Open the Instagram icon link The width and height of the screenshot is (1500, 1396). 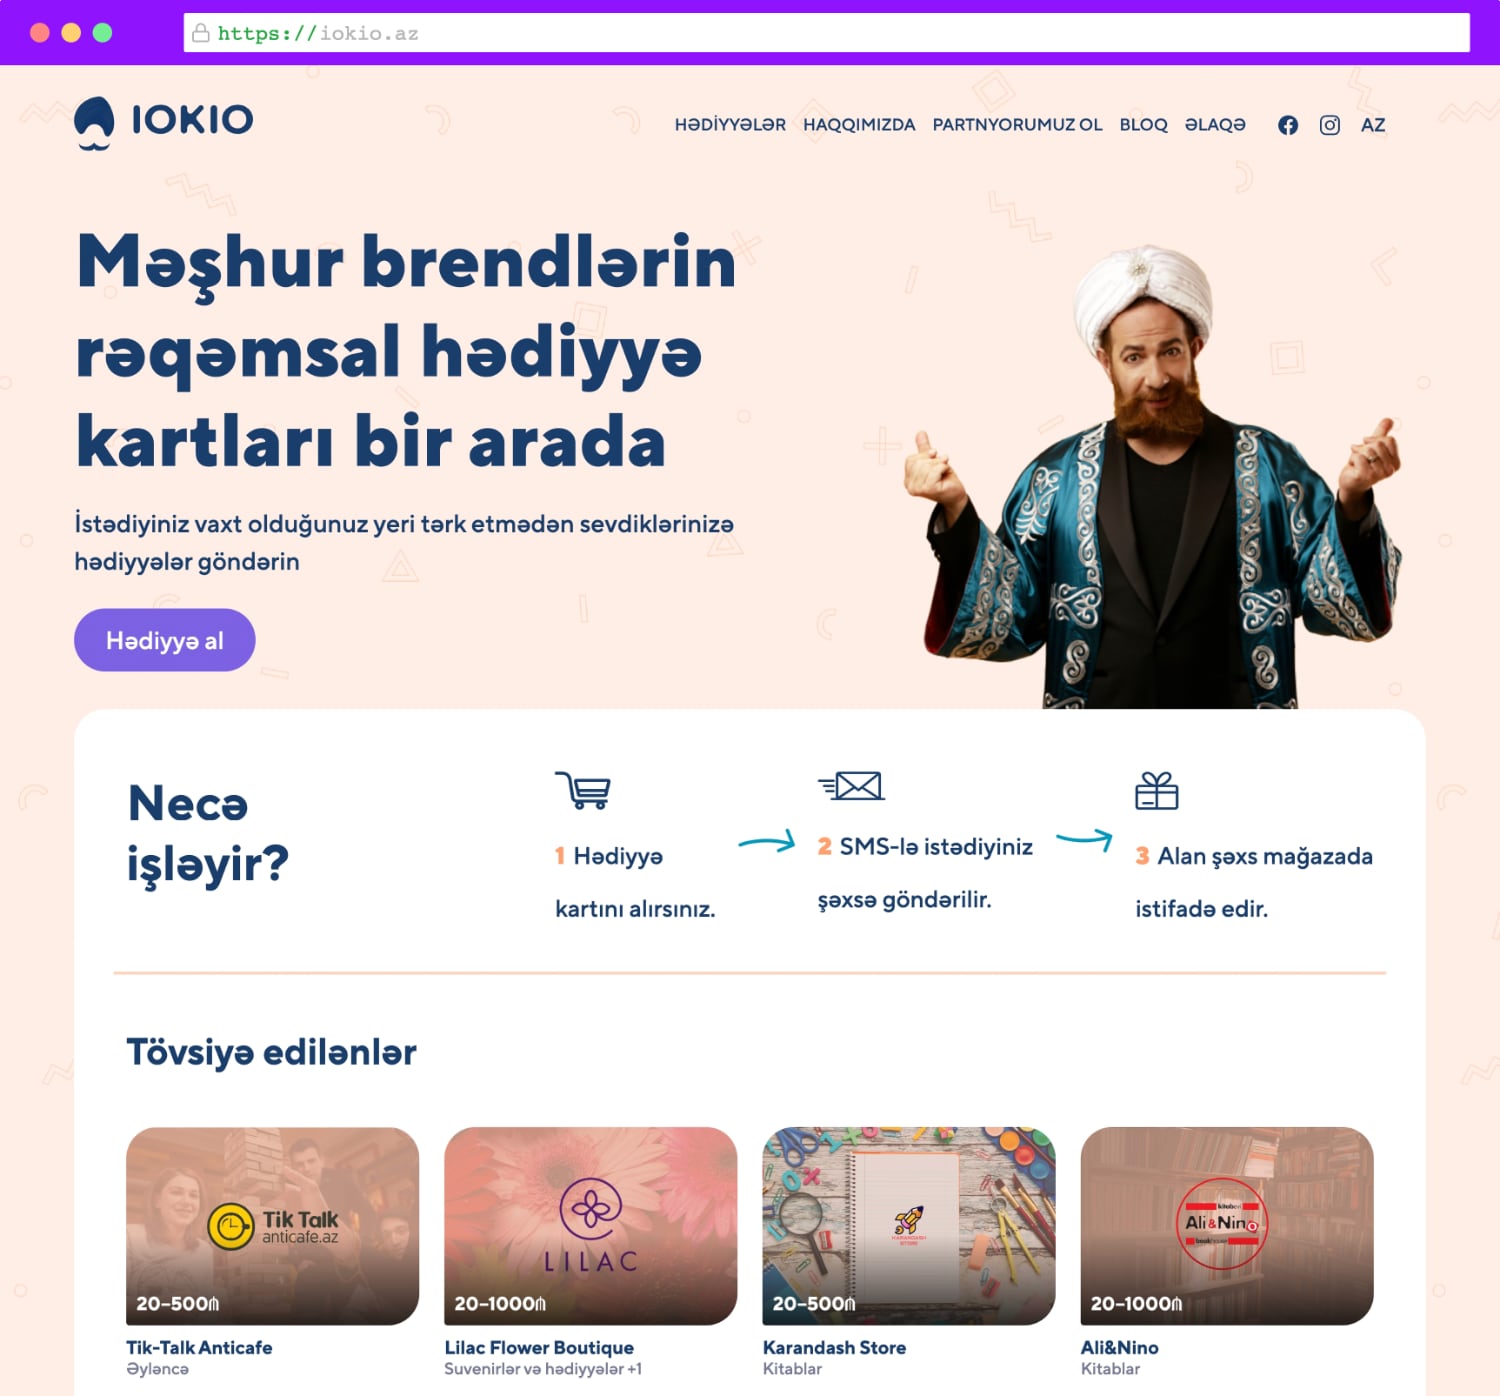click(1330, 125)
